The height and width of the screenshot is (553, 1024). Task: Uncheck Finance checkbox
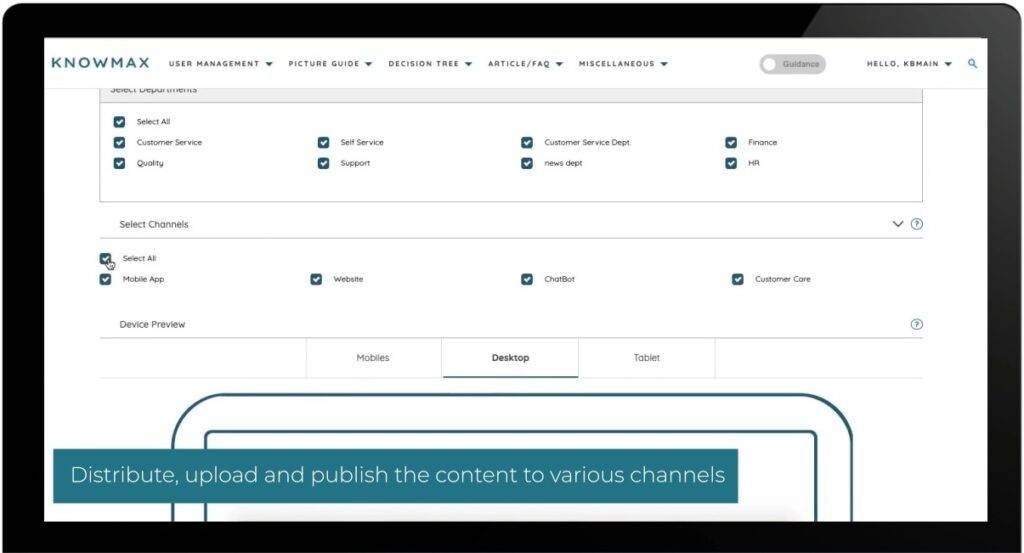(731, 142)
